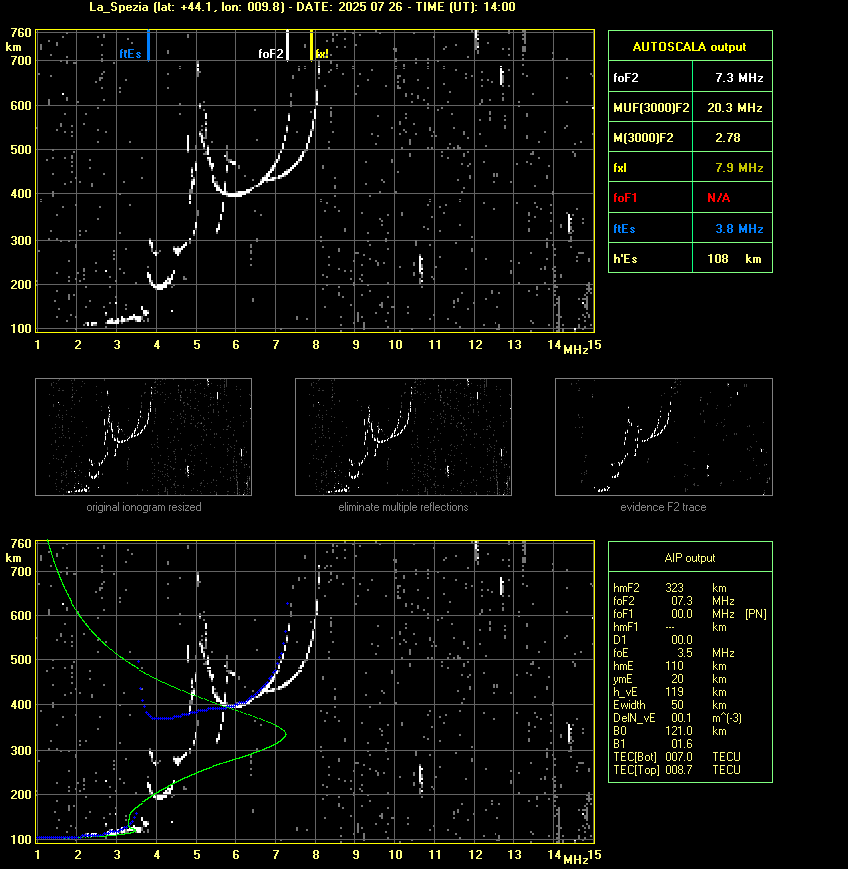Select the h_vE 119 km row

[x=670, y=692]
